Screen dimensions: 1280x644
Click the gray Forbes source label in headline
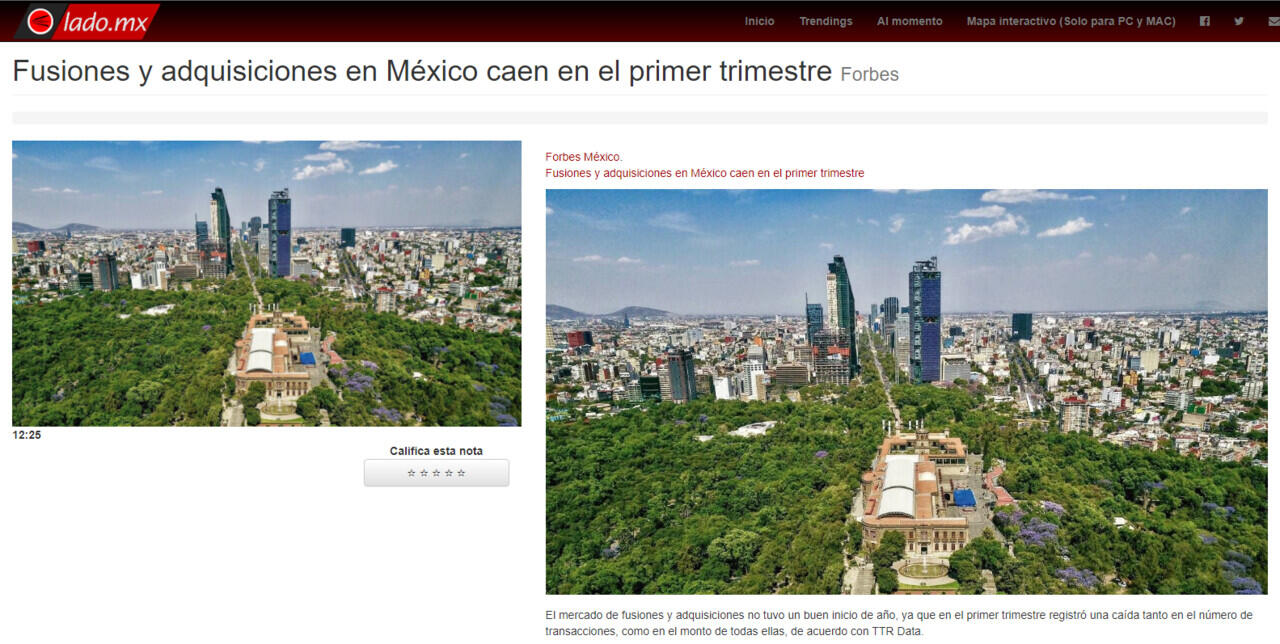click(869, 75)
